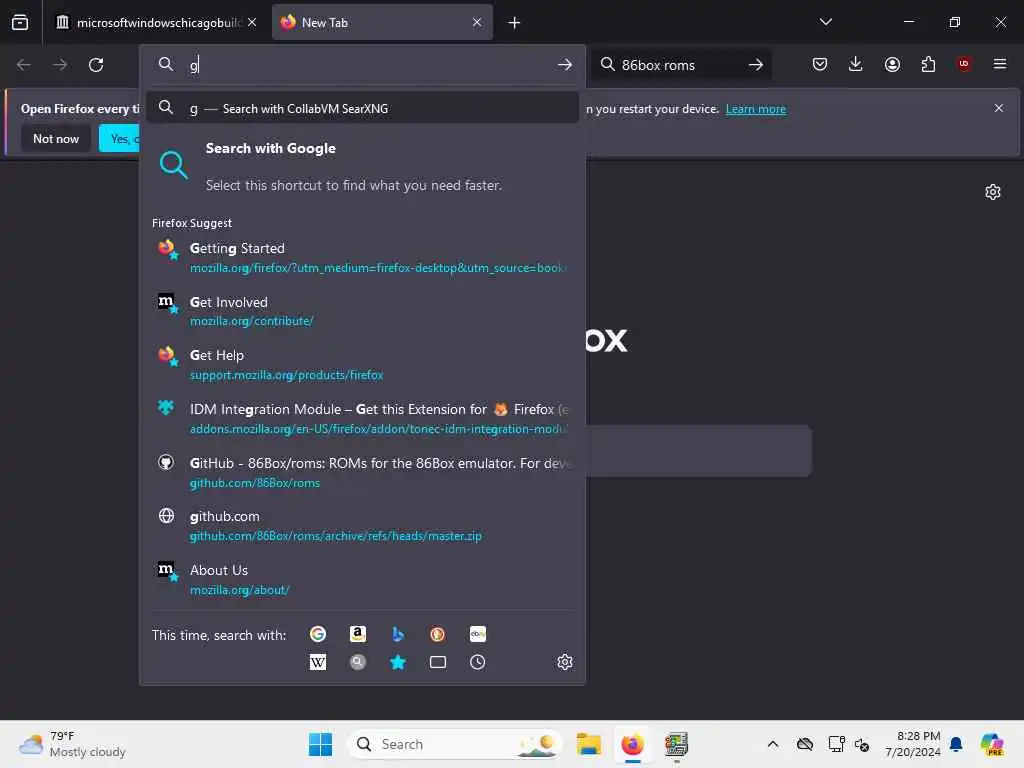Close the New Tab tab
This screenshot has height=768, width=1024.
click(x=477, y=22)
